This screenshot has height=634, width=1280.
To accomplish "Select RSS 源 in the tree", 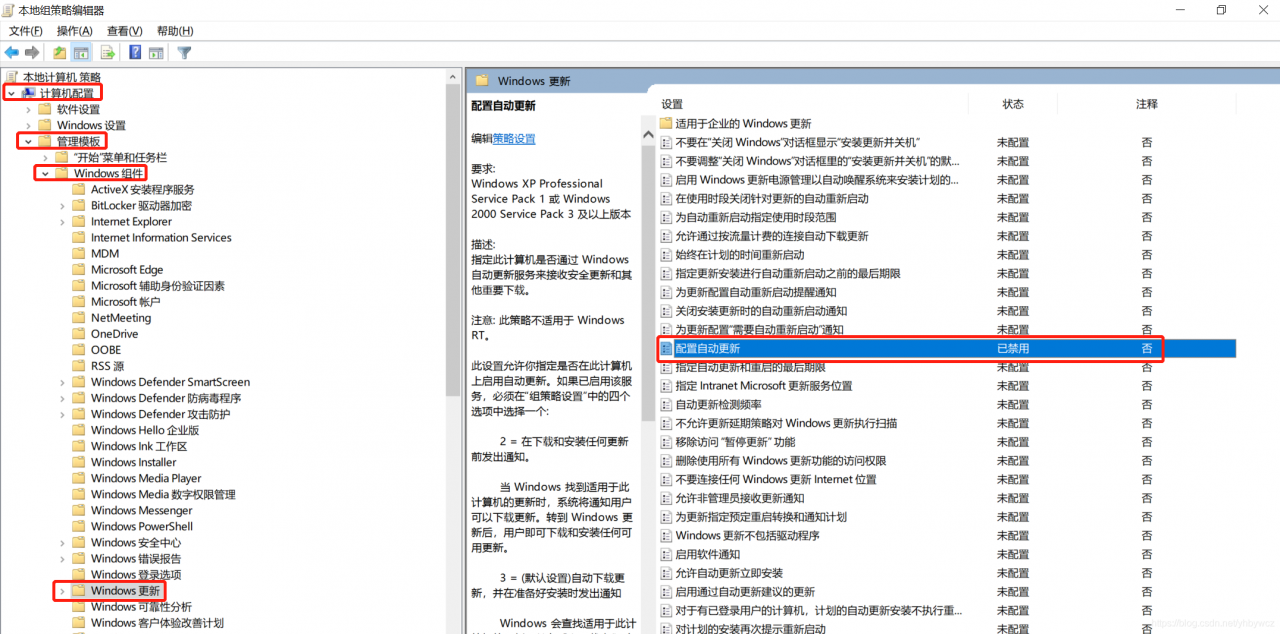I will 108,366.
